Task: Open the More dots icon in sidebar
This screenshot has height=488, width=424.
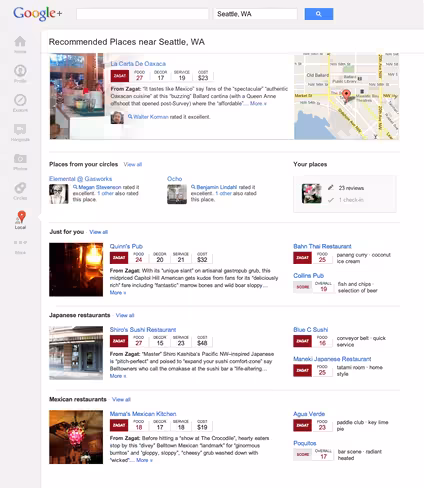Action: 20,242
